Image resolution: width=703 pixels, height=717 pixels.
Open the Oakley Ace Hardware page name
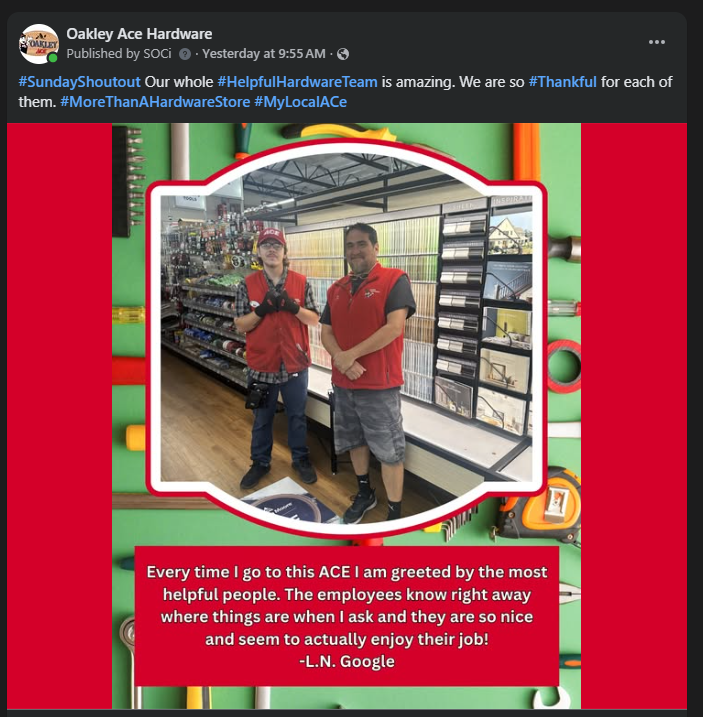[139, 33]
